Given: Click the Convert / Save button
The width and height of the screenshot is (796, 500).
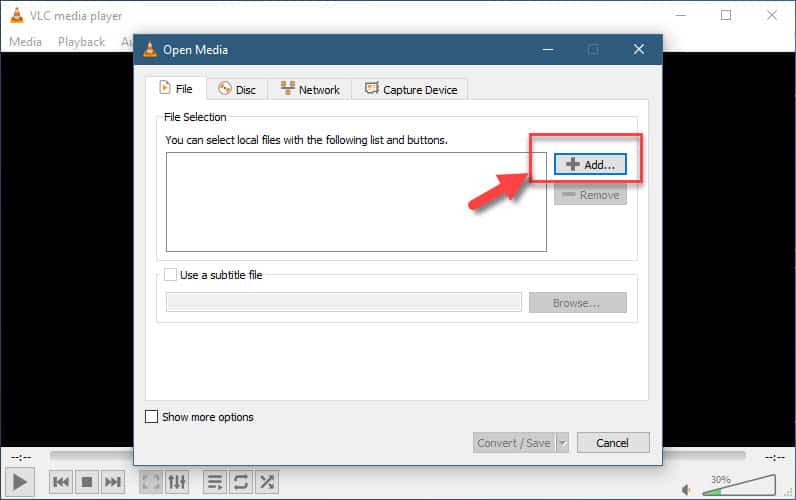Looking at the screenshot, I should (x=514, y=443).
